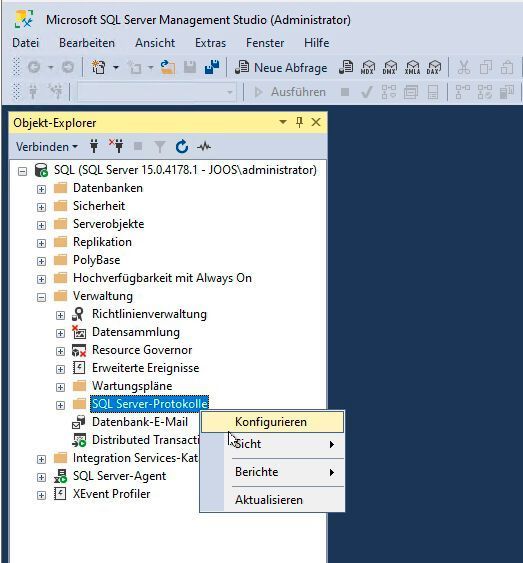Open the Ansicht menu
The height and width of the screenshot is (563, 523).
pos(155,43)
